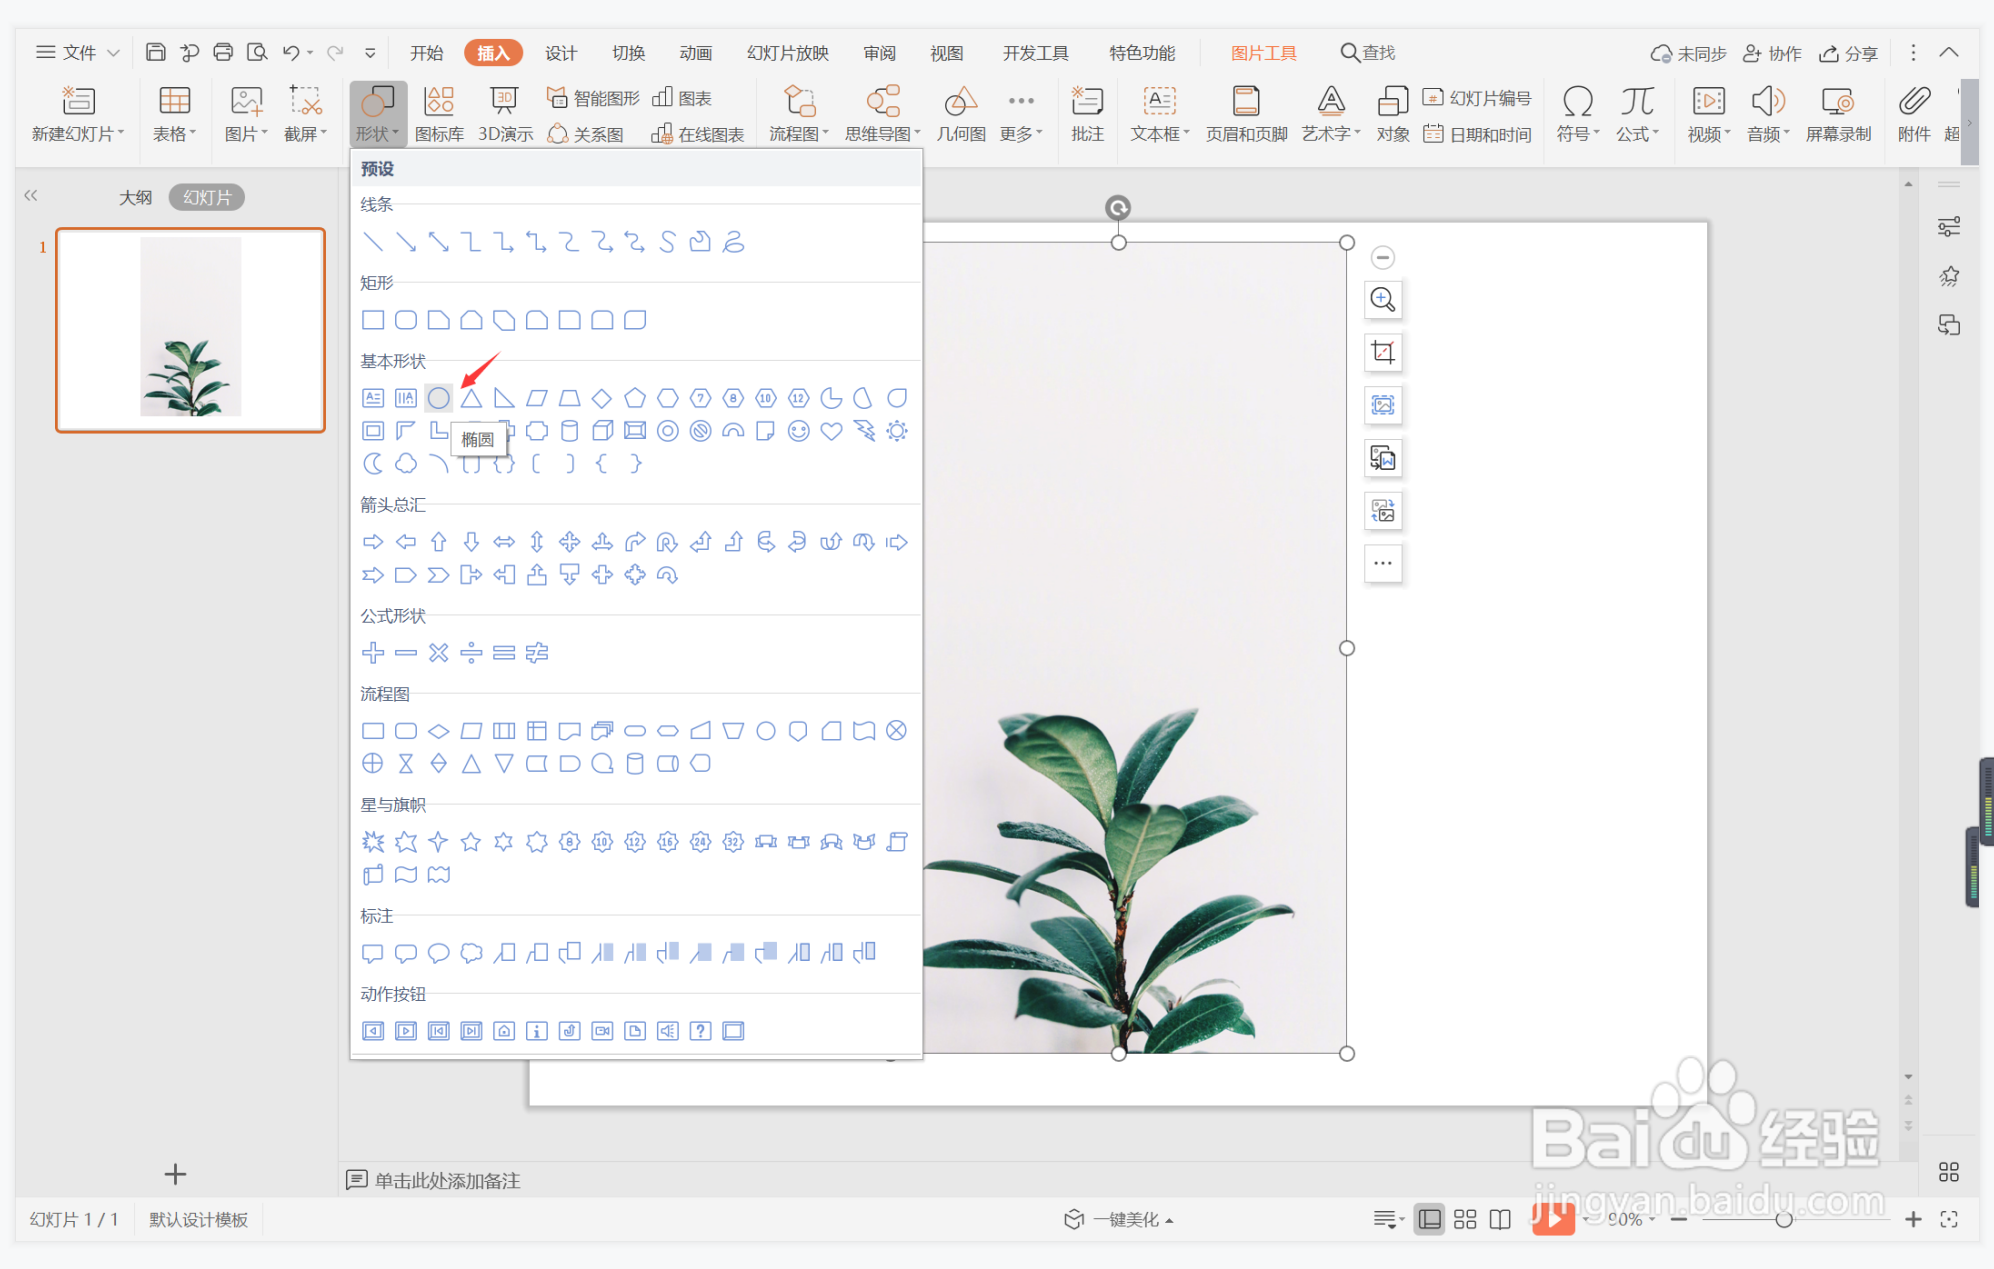The height and width of the screenshot is (1269, 1994).
Task: Open 页眉和页脚 header footer
Action: (x=1246, y=114)
